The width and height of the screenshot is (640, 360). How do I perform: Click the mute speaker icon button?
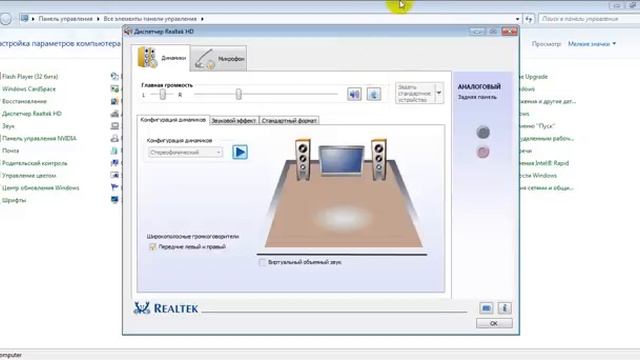tap(354, 94)
